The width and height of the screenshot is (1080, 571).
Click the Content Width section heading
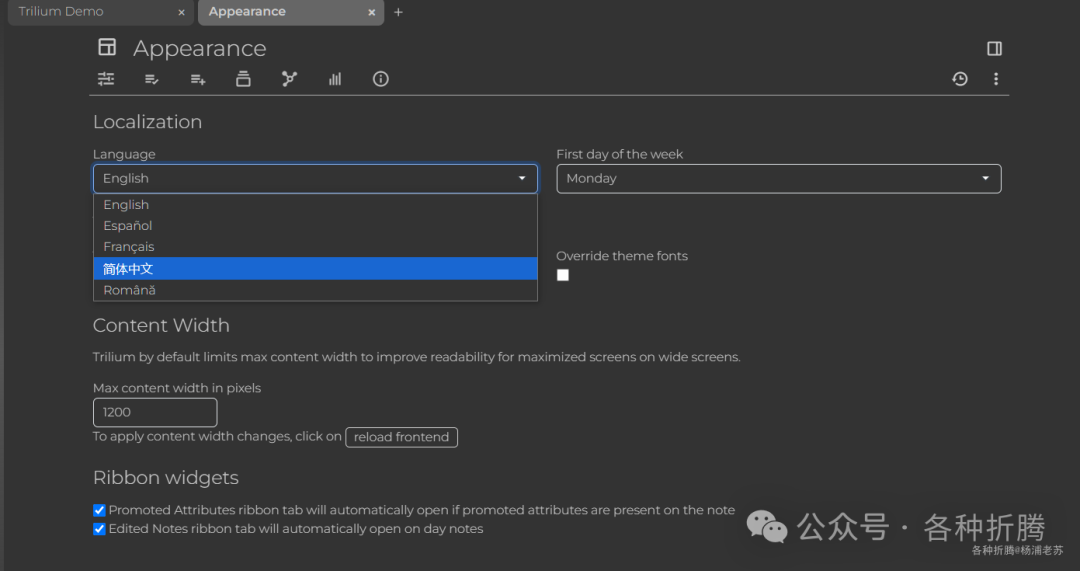click(161, 325)
